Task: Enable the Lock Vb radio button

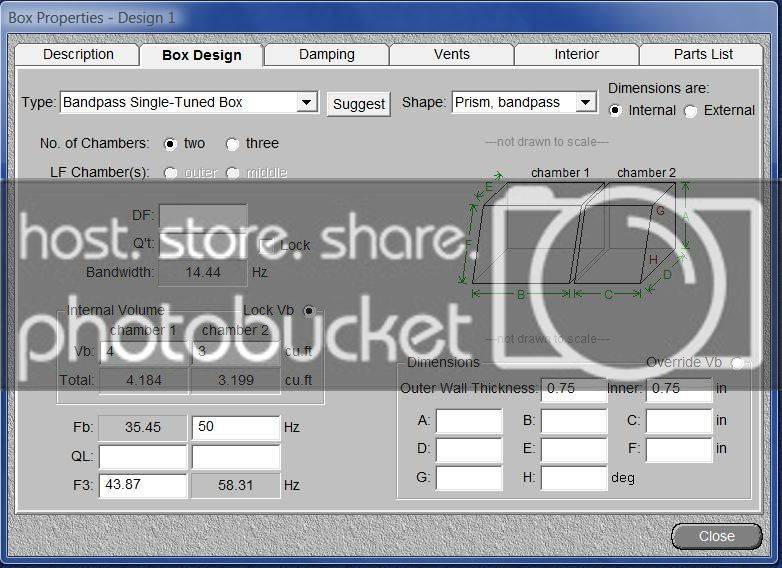Action: pyautogui.click(x=309, y=311)
